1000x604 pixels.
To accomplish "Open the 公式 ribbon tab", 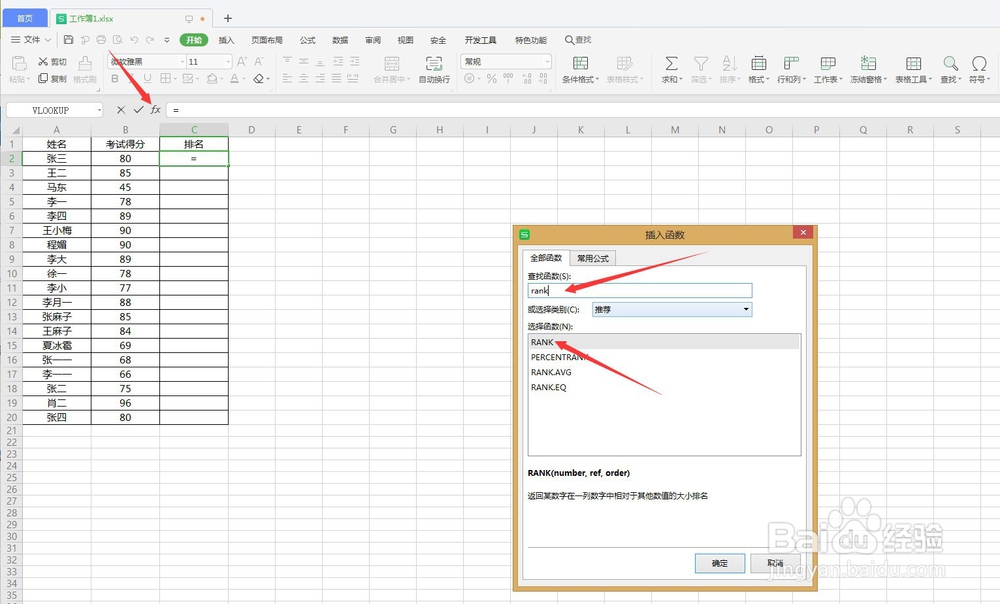I will (x=307, y=40).
